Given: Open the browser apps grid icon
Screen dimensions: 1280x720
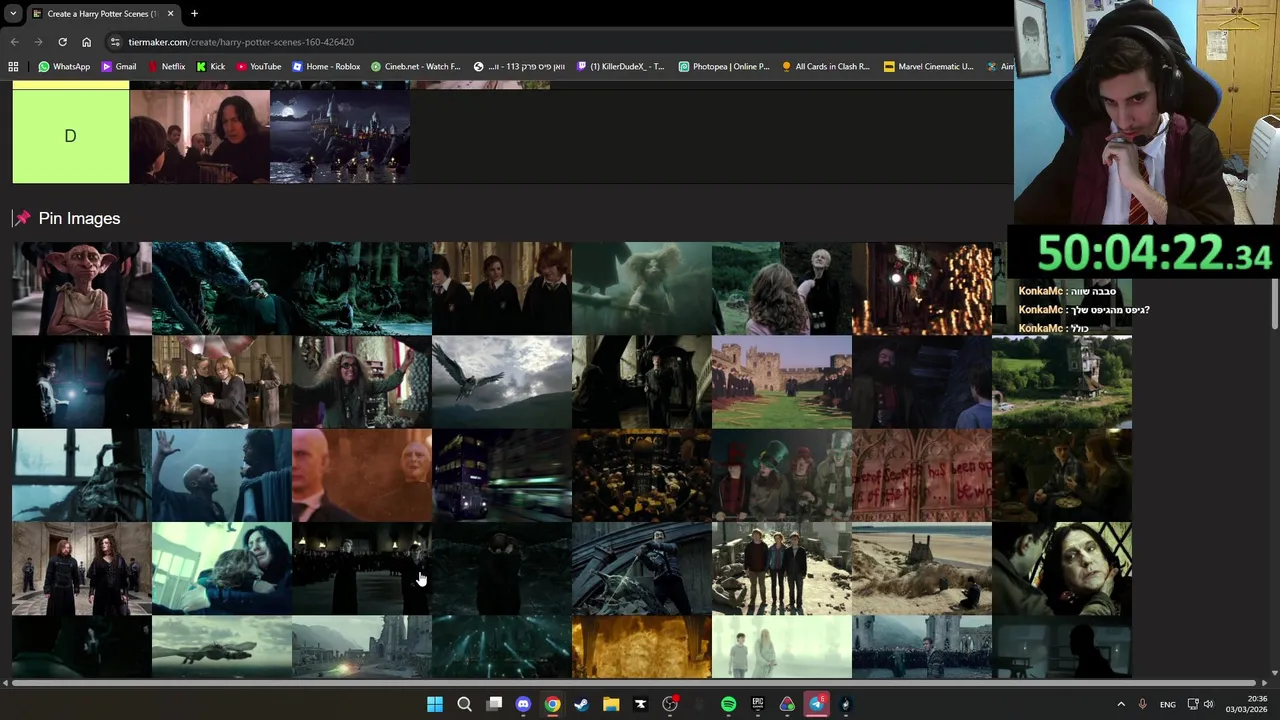Looking at the screenshot, I should (x=13, y=66).
